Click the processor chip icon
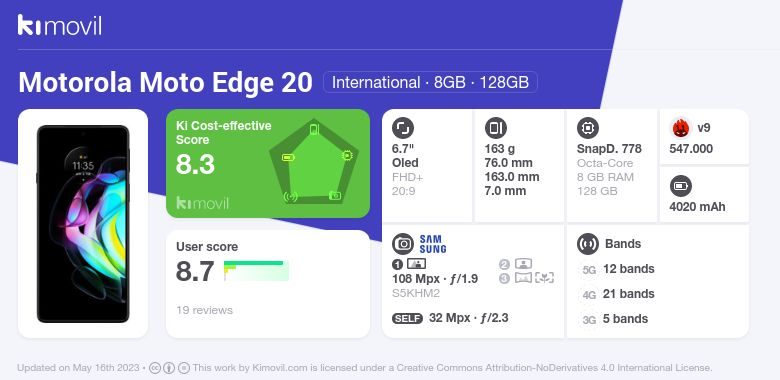The height and width of the screenshot is (380, 780). [x=587, y=128]
